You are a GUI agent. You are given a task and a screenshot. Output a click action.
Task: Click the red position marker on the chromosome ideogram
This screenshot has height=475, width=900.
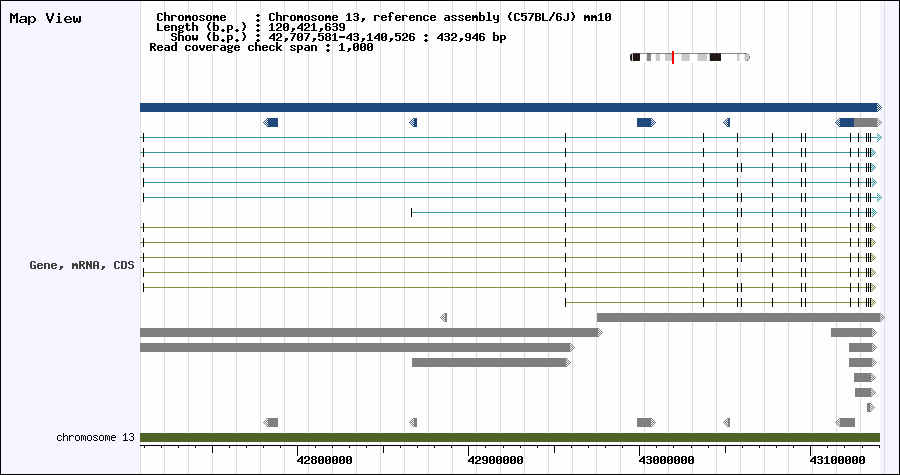click(673, 57)
